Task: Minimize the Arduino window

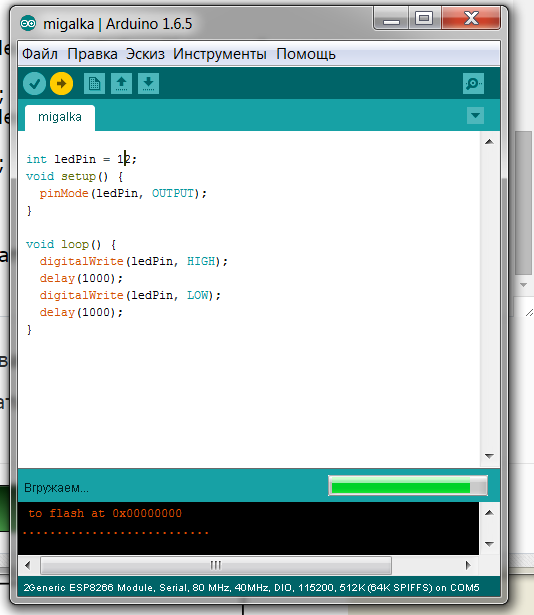Action: (391, 19)
